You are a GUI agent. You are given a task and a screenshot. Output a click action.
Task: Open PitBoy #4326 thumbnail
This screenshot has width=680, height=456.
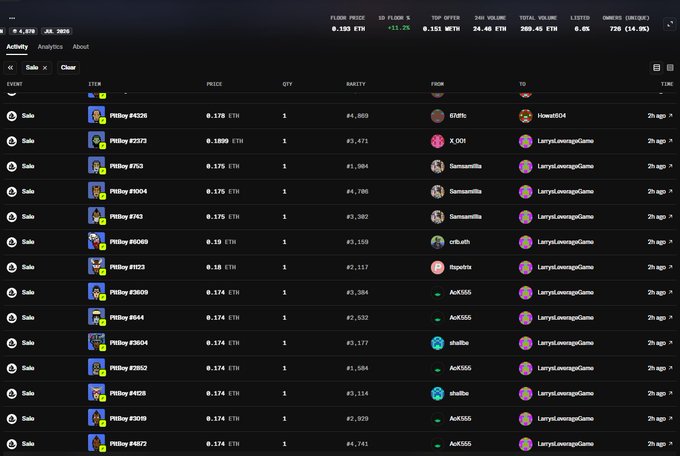pyautogui.click(x=96, y=115)
